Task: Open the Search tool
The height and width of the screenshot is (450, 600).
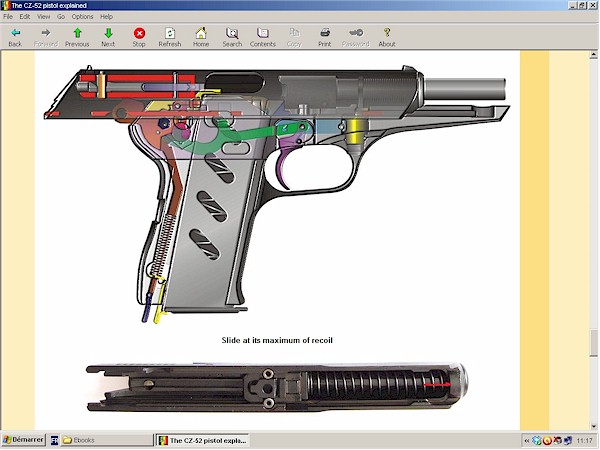Action: click(232, 37)
